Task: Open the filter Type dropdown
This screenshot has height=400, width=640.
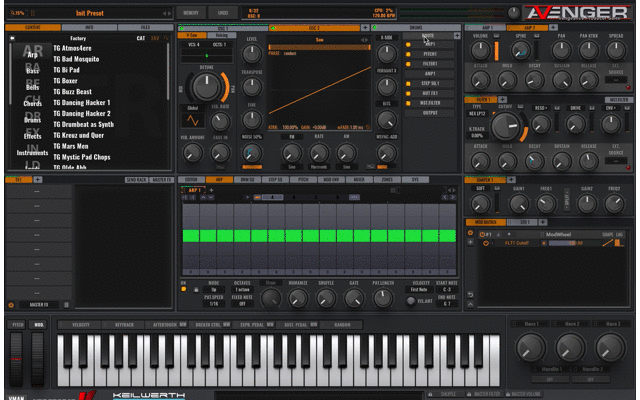Action: (477, 113)
